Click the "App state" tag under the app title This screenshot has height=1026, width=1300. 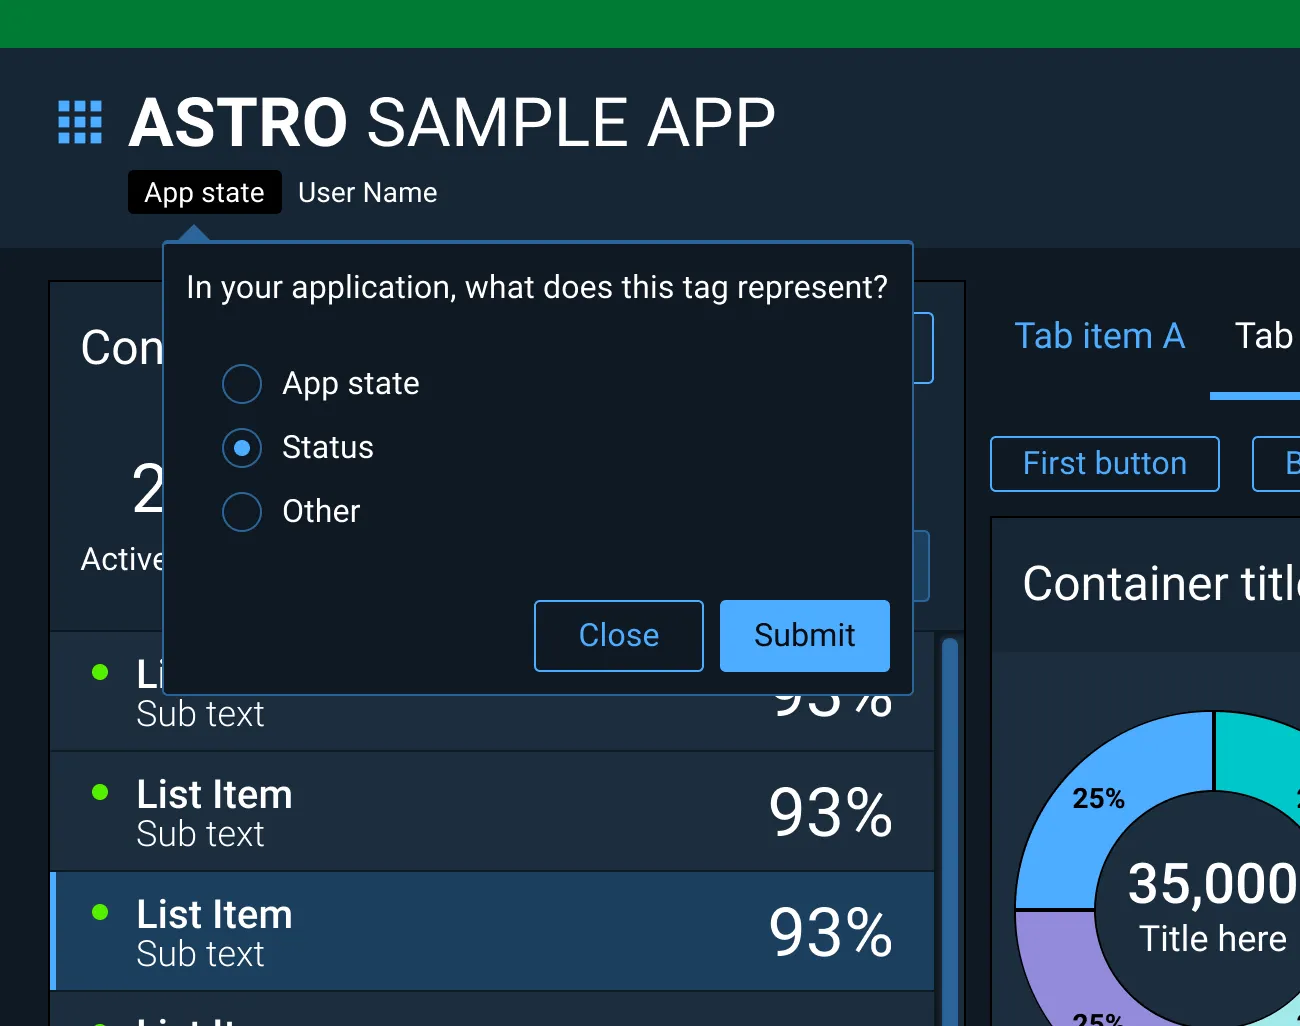click(x=204, y=192)
